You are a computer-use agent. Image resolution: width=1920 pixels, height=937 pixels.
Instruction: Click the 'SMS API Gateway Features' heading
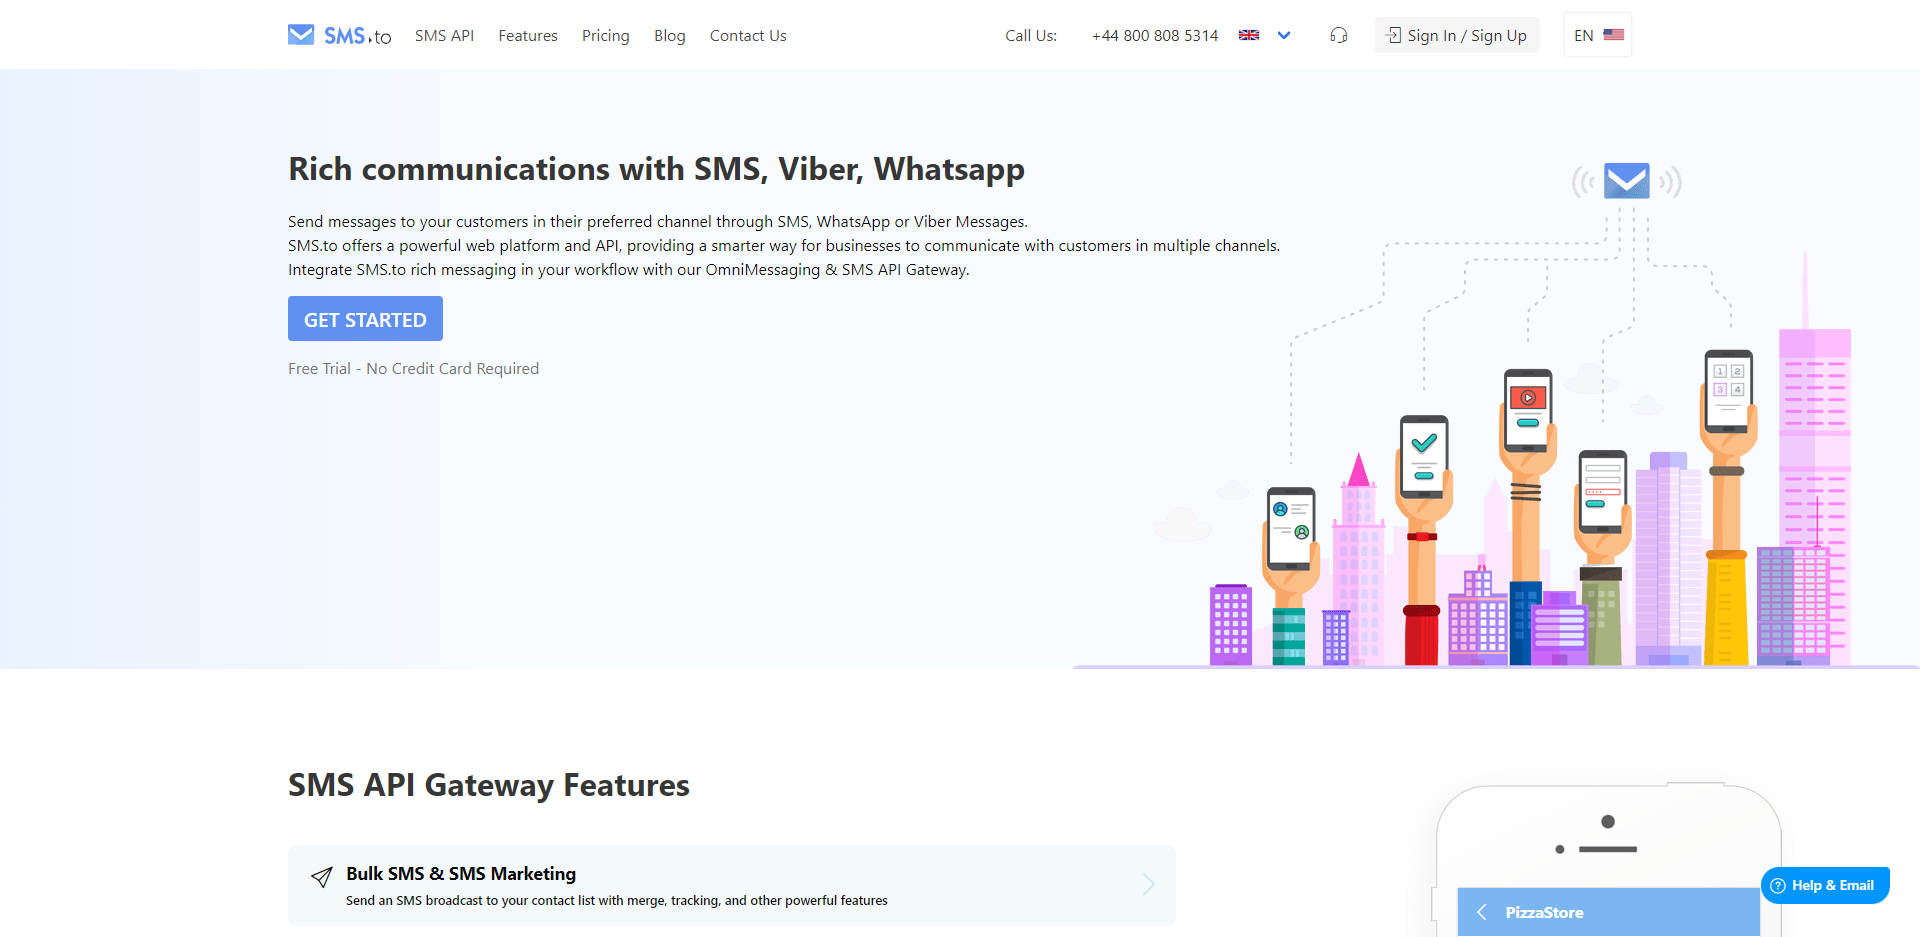click(489, 785)
